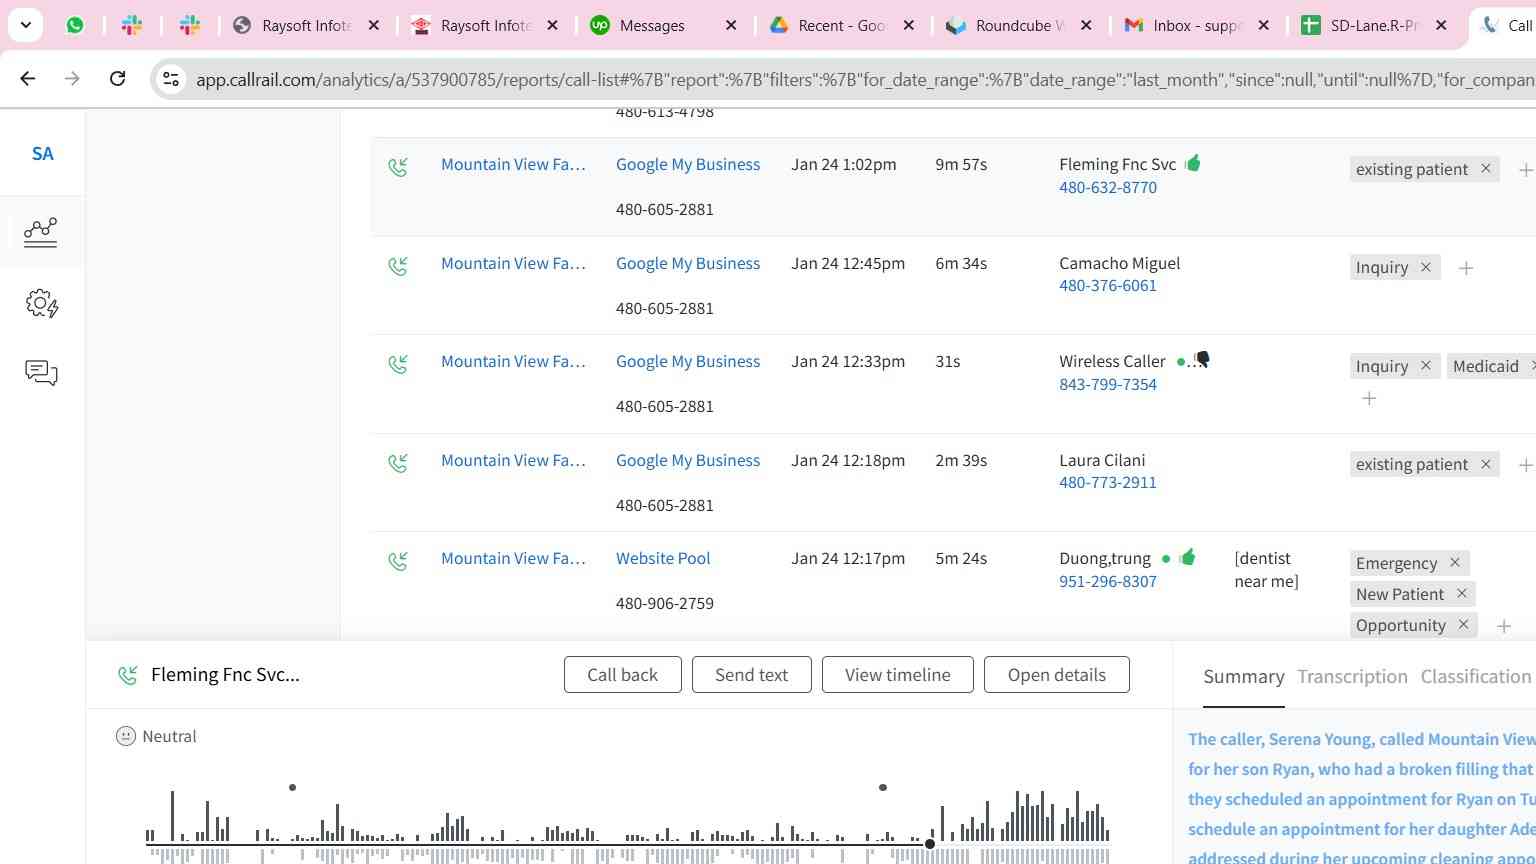
Task: Remove Inquiry tag on Wireless Caller row
Action: [x=1425, y=366]
